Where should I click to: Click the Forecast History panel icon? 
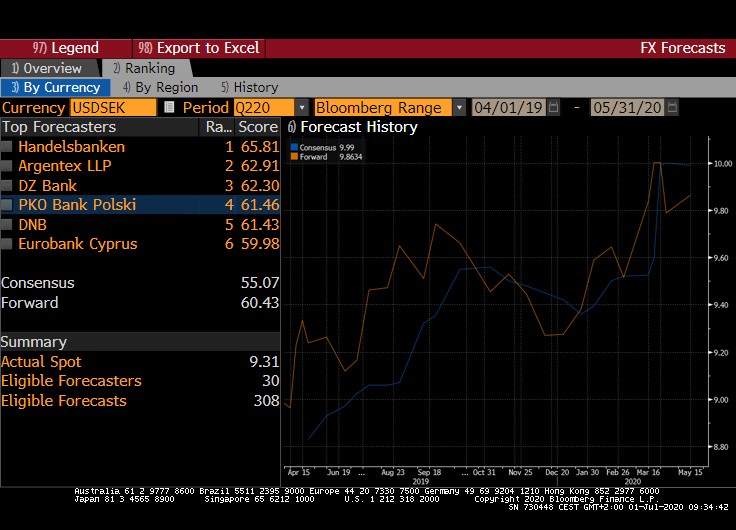click(291, 127)
